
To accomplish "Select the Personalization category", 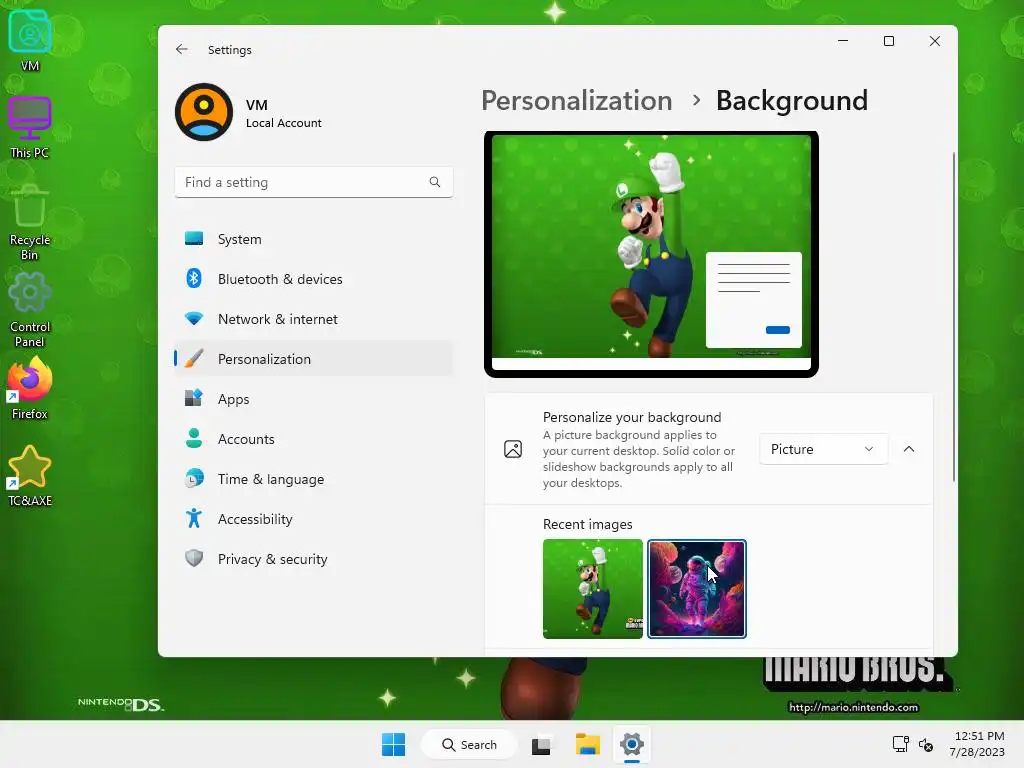I will point(313,359).
